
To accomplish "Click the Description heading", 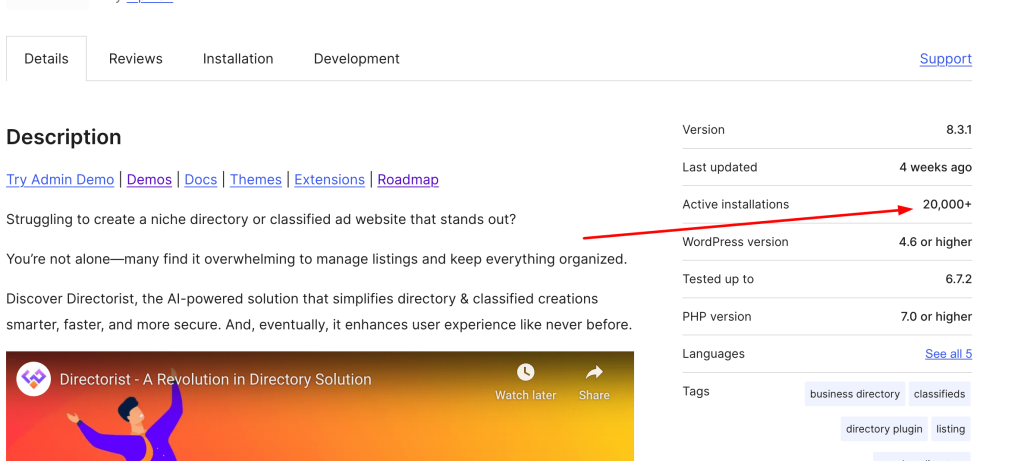I will (64, 137).
